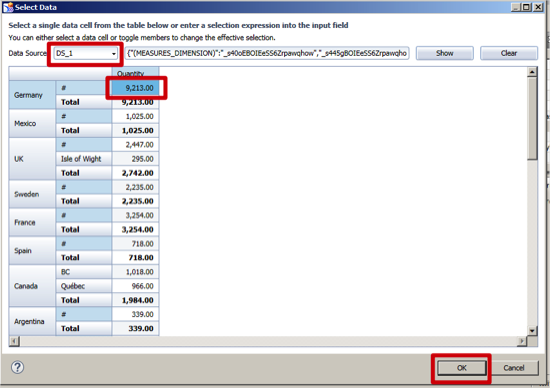Maximize the Select Data window
The image size is (550, 389).
click(527, 7)
